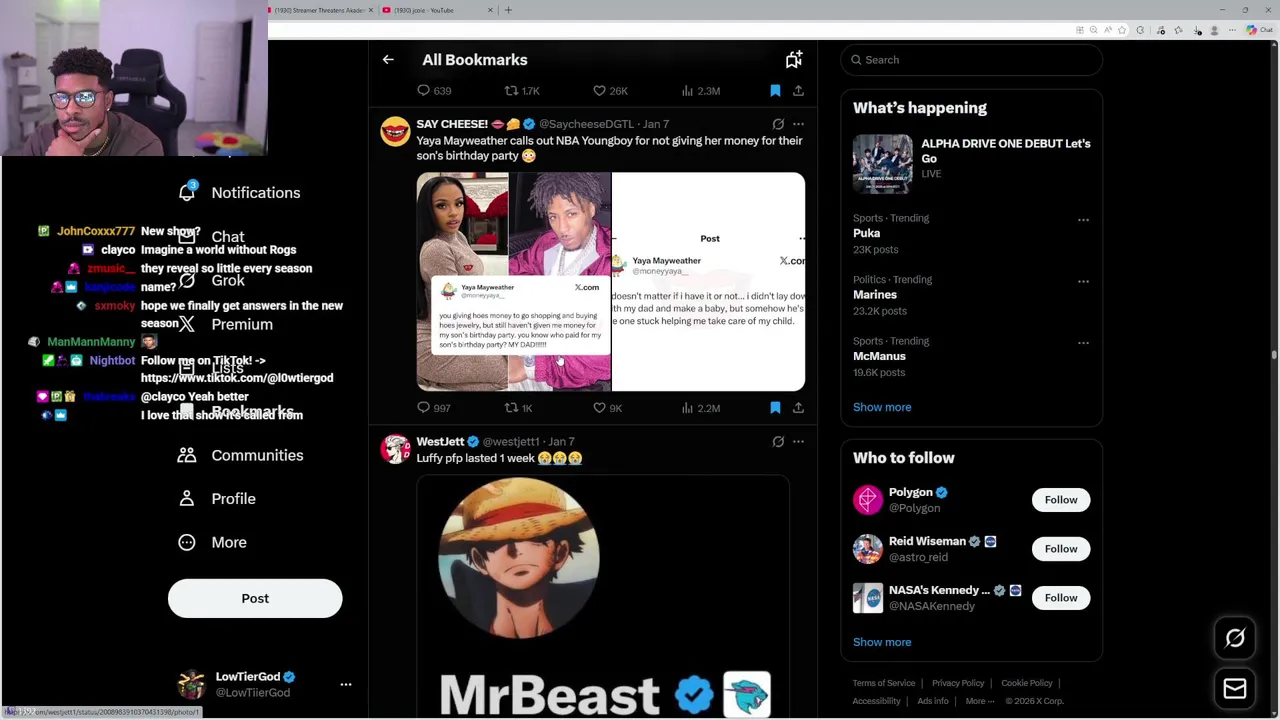
Task: Open browser Settings and more menu
Action: click(x=1233, y=30)
